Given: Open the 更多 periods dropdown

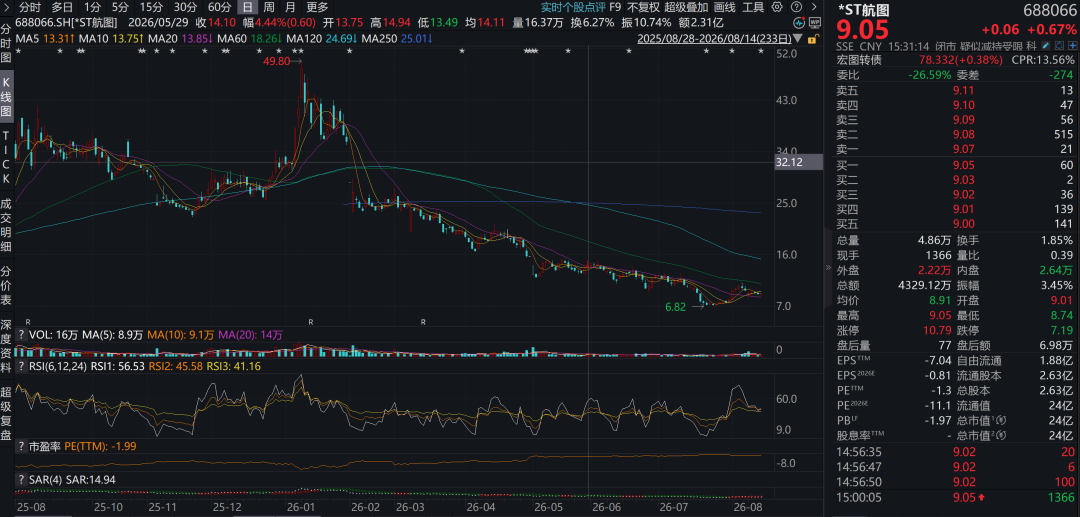Looking at the screenshot, I should [x=318, y=8].
